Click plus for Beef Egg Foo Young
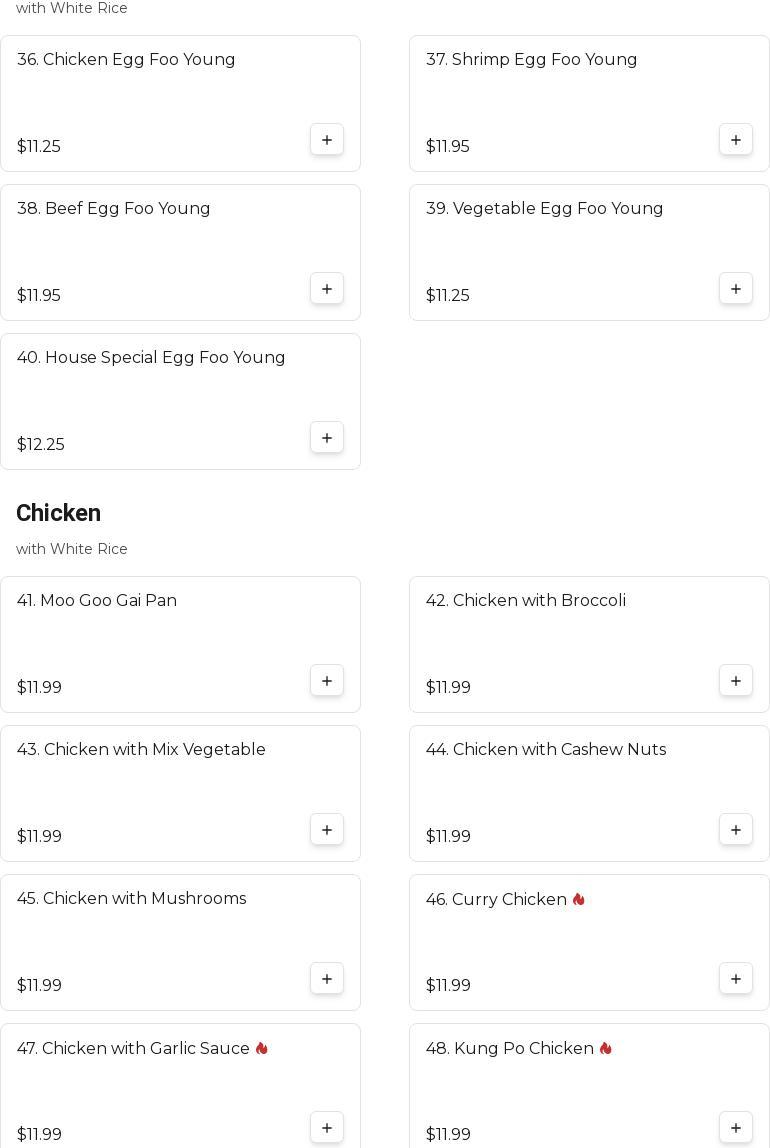770x1148 pixels. pyautogui.click(x=327, y=289)
